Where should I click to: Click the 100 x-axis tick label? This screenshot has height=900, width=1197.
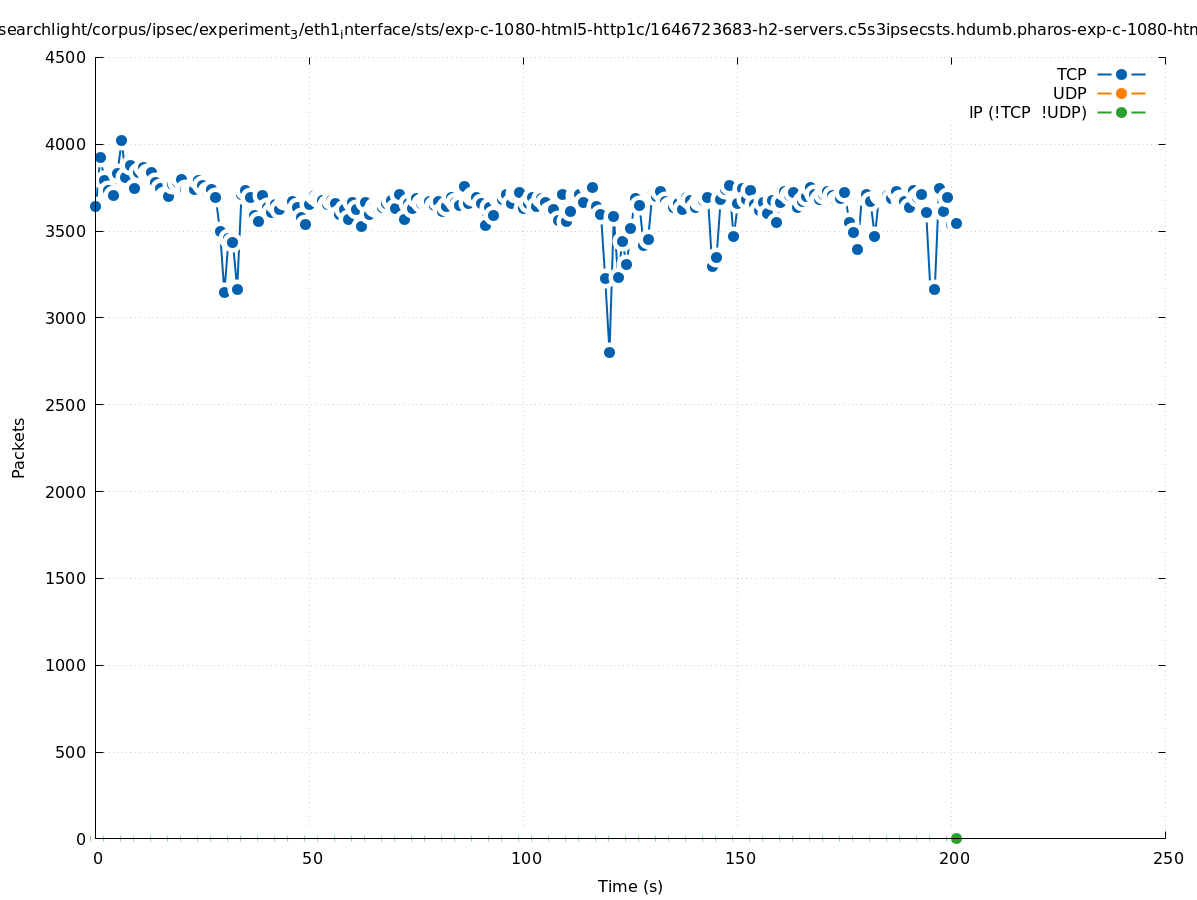[x=526, y=858]
